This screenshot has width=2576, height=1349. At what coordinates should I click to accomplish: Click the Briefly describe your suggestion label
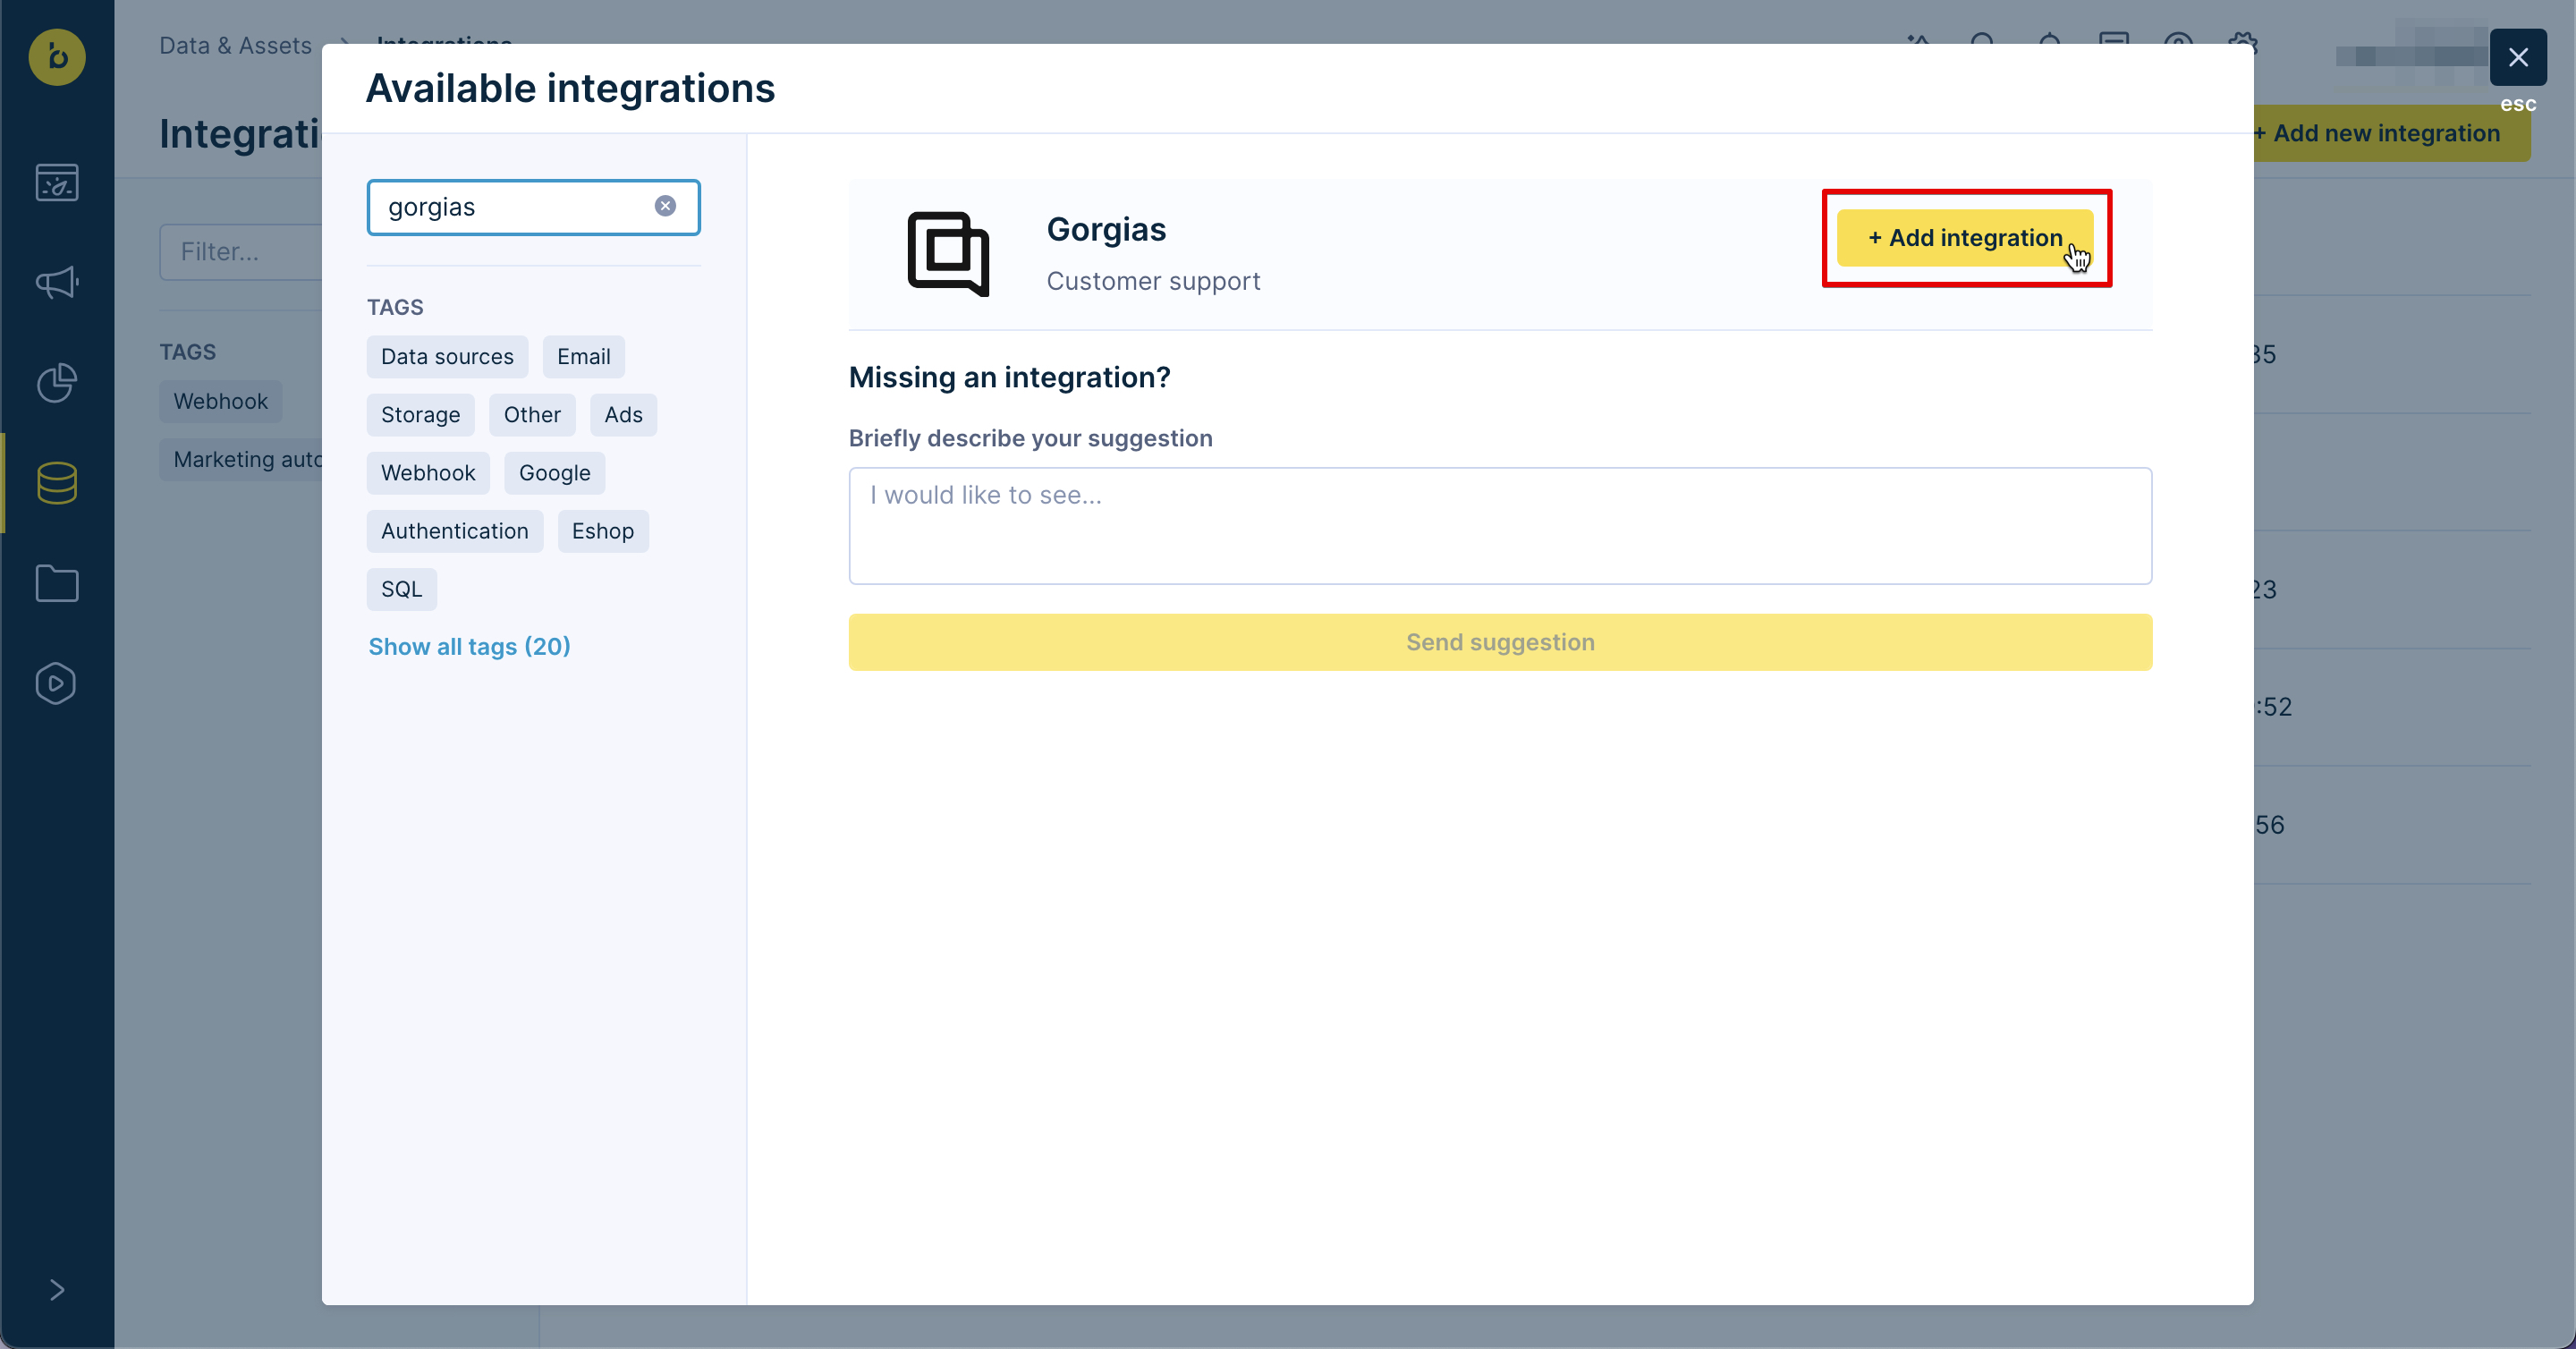(1030, 438)
